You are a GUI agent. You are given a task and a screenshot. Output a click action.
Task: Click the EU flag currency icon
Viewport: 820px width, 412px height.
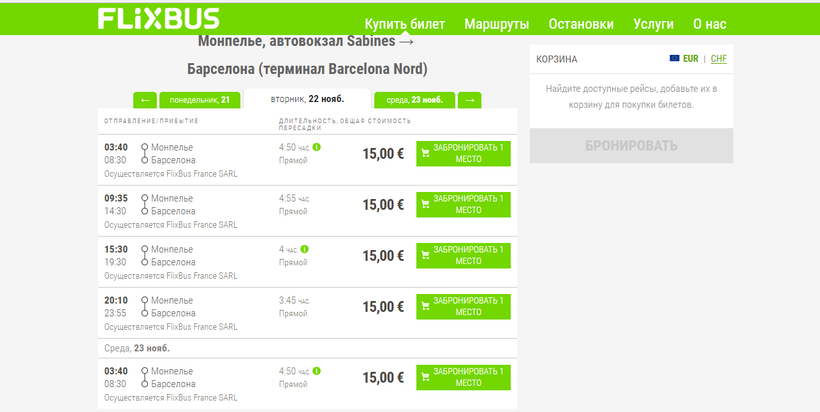pyautogui.click(x=675, y=59)
